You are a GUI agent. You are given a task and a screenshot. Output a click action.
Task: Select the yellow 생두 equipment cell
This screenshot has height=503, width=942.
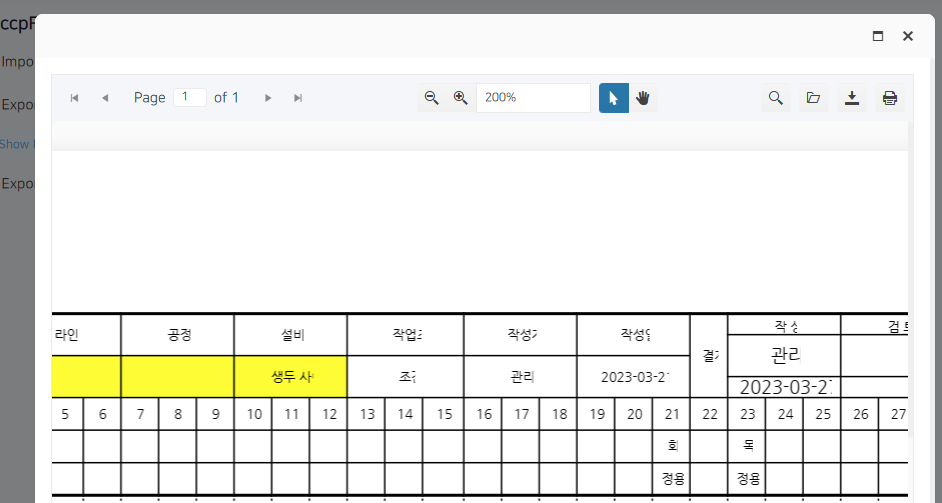click(x=291, y=377)
